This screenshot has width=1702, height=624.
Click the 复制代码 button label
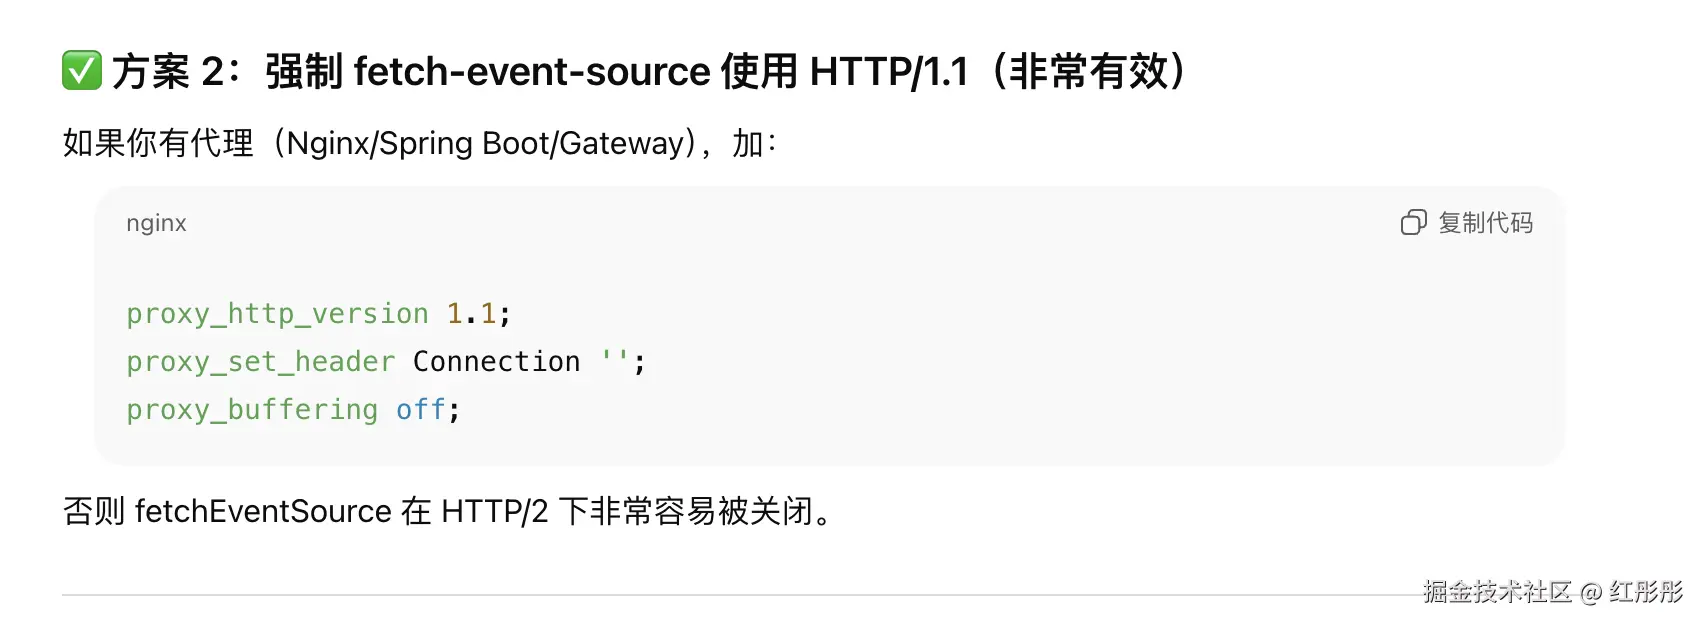tap(1485, 222)
